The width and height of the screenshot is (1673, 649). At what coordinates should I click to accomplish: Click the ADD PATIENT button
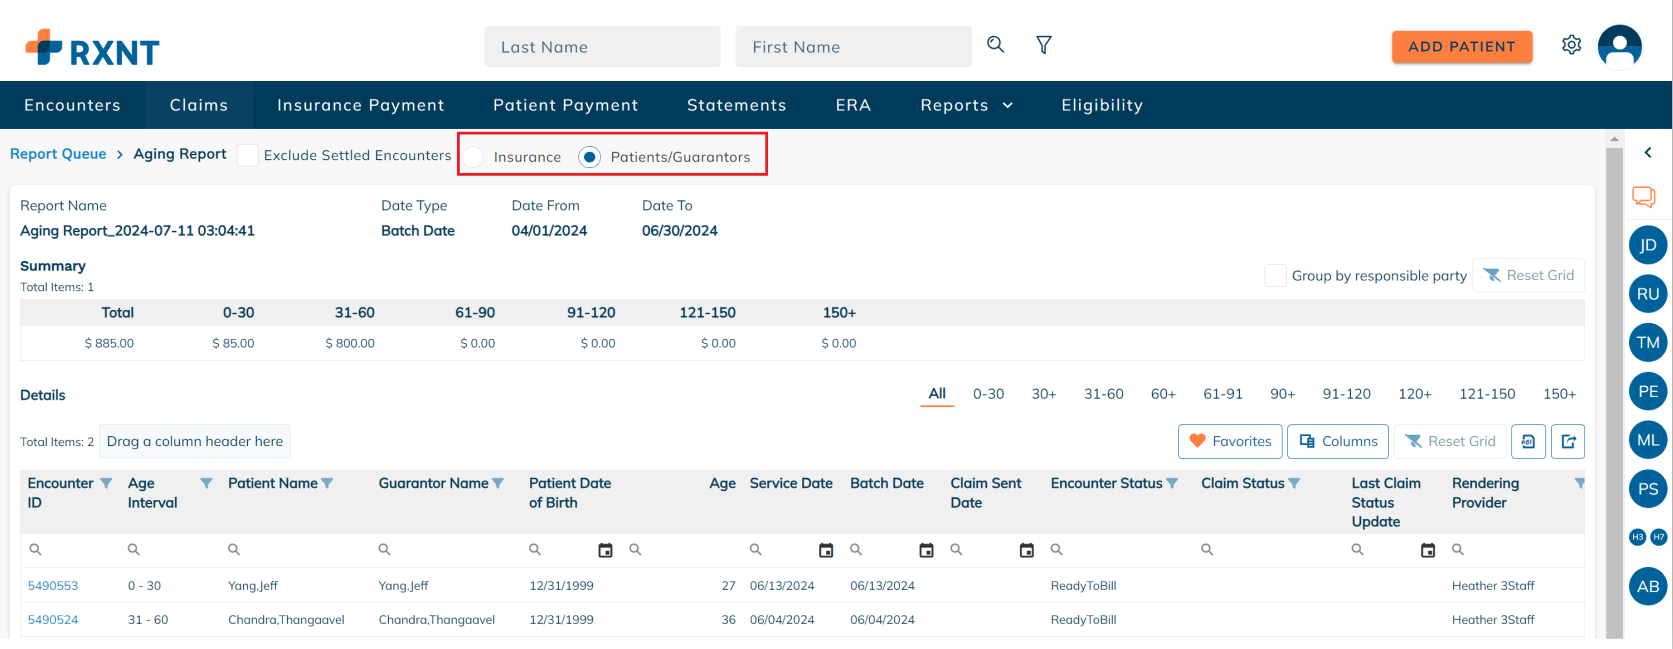tap(1461, 46)
